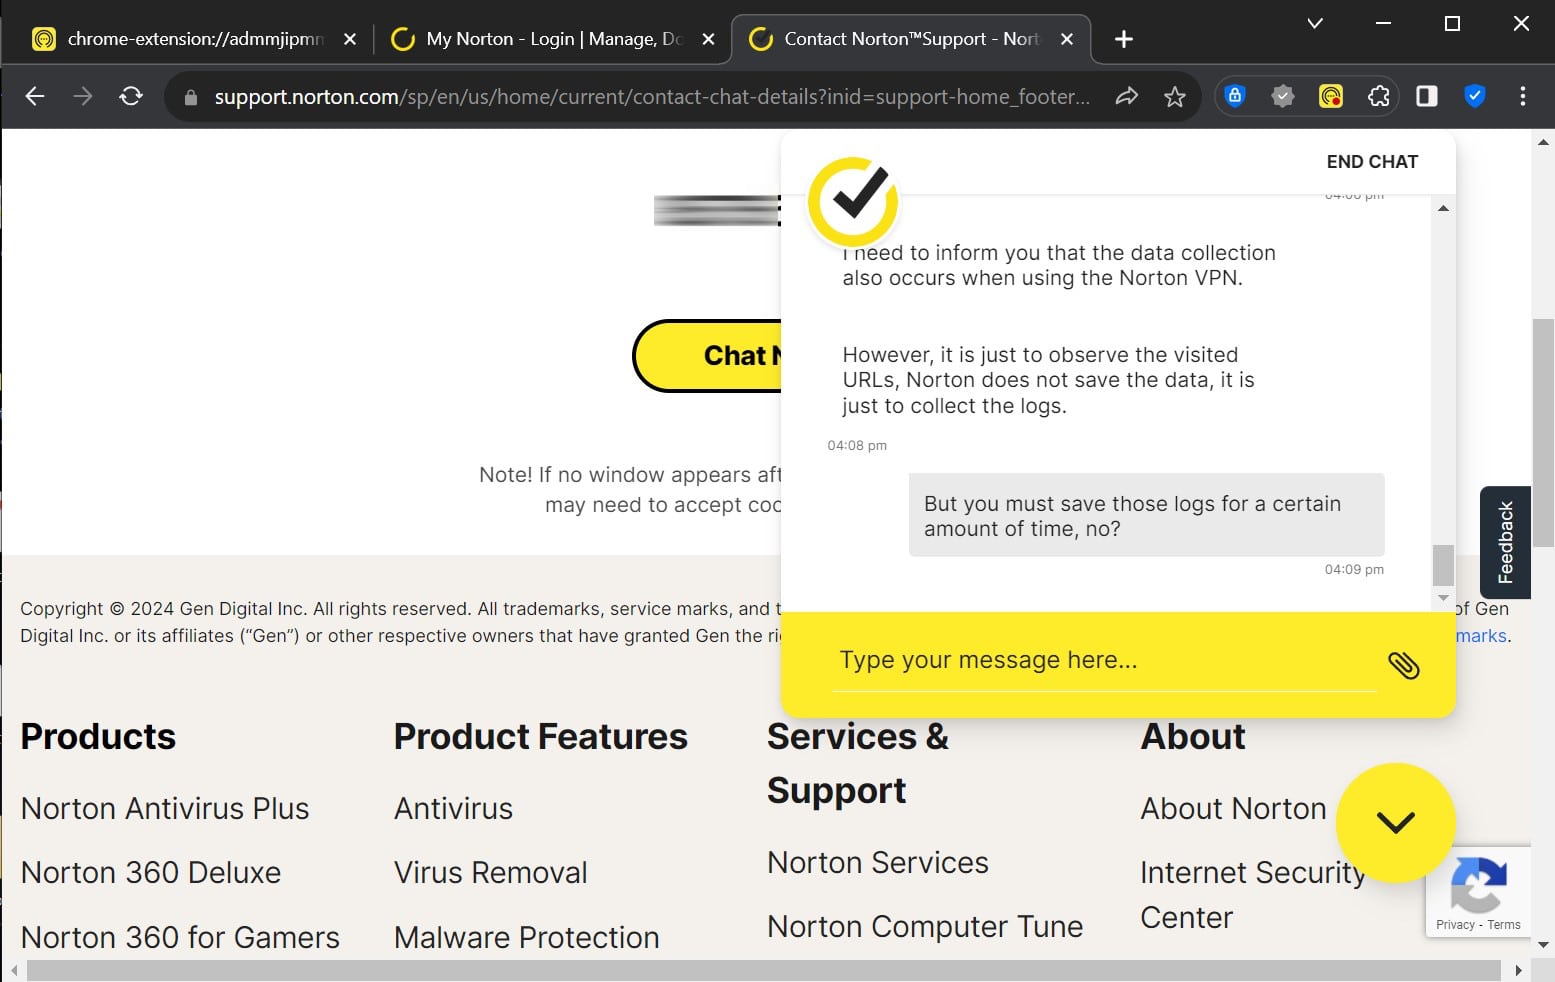Click the page scroll-up arrow
Screen dimensions: 1555x982
pyautogui.click(x=1544, y=142)
